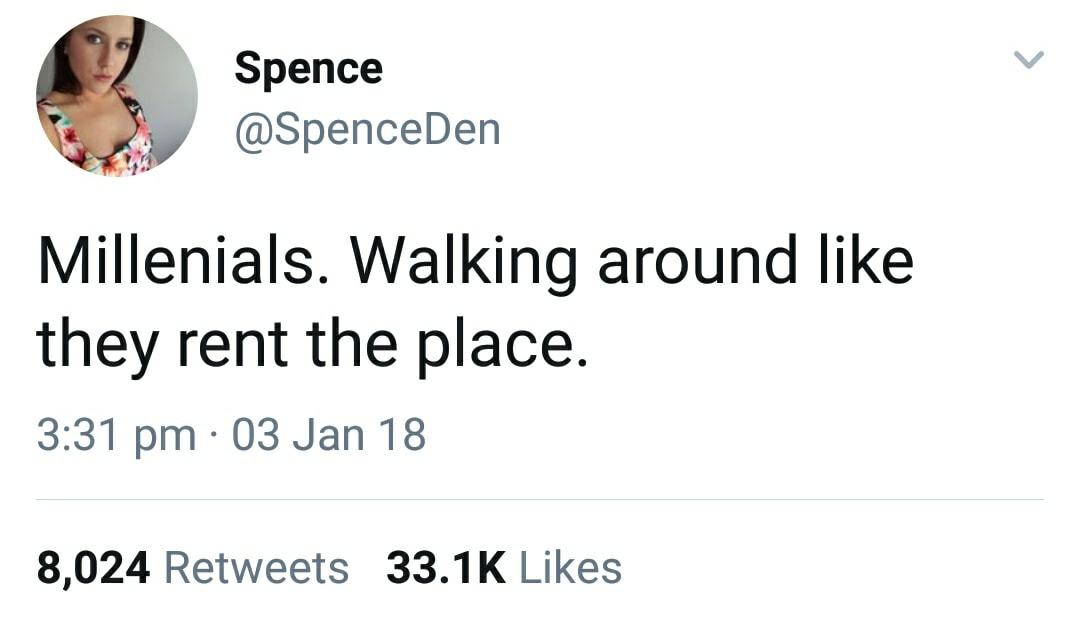
Task: Click the word 'around' in the tweet
Action: pos(696,262)
